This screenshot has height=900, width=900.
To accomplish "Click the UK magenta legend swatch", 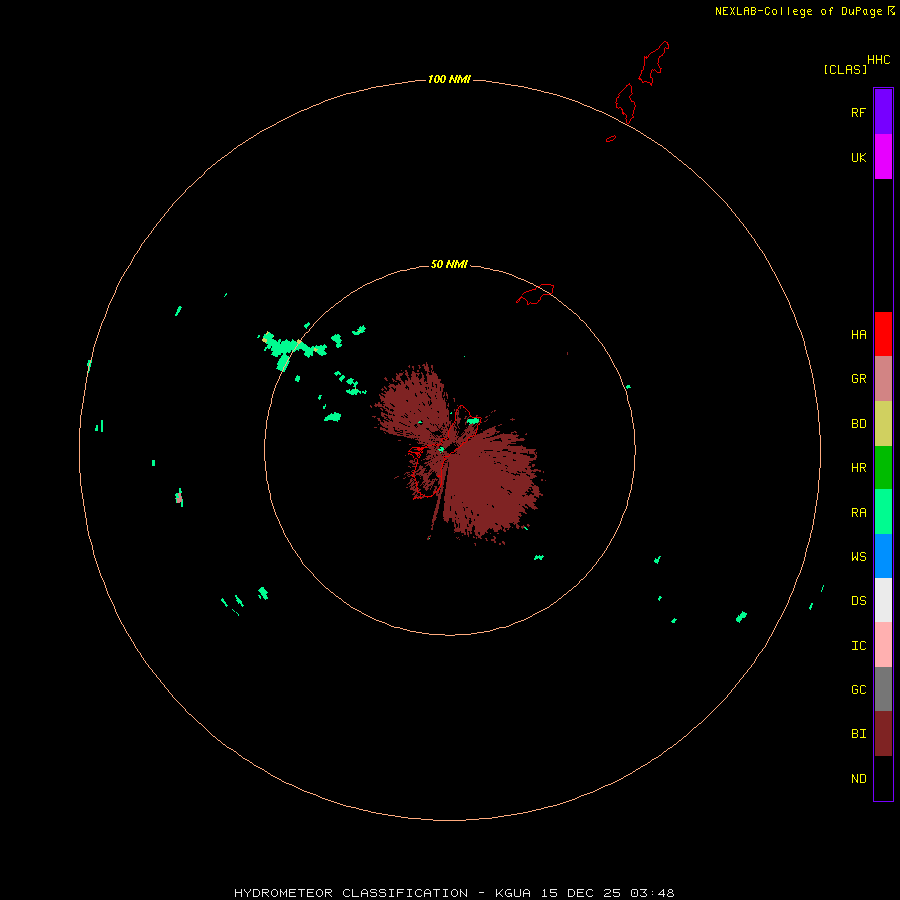I will (x=883, y=157).
